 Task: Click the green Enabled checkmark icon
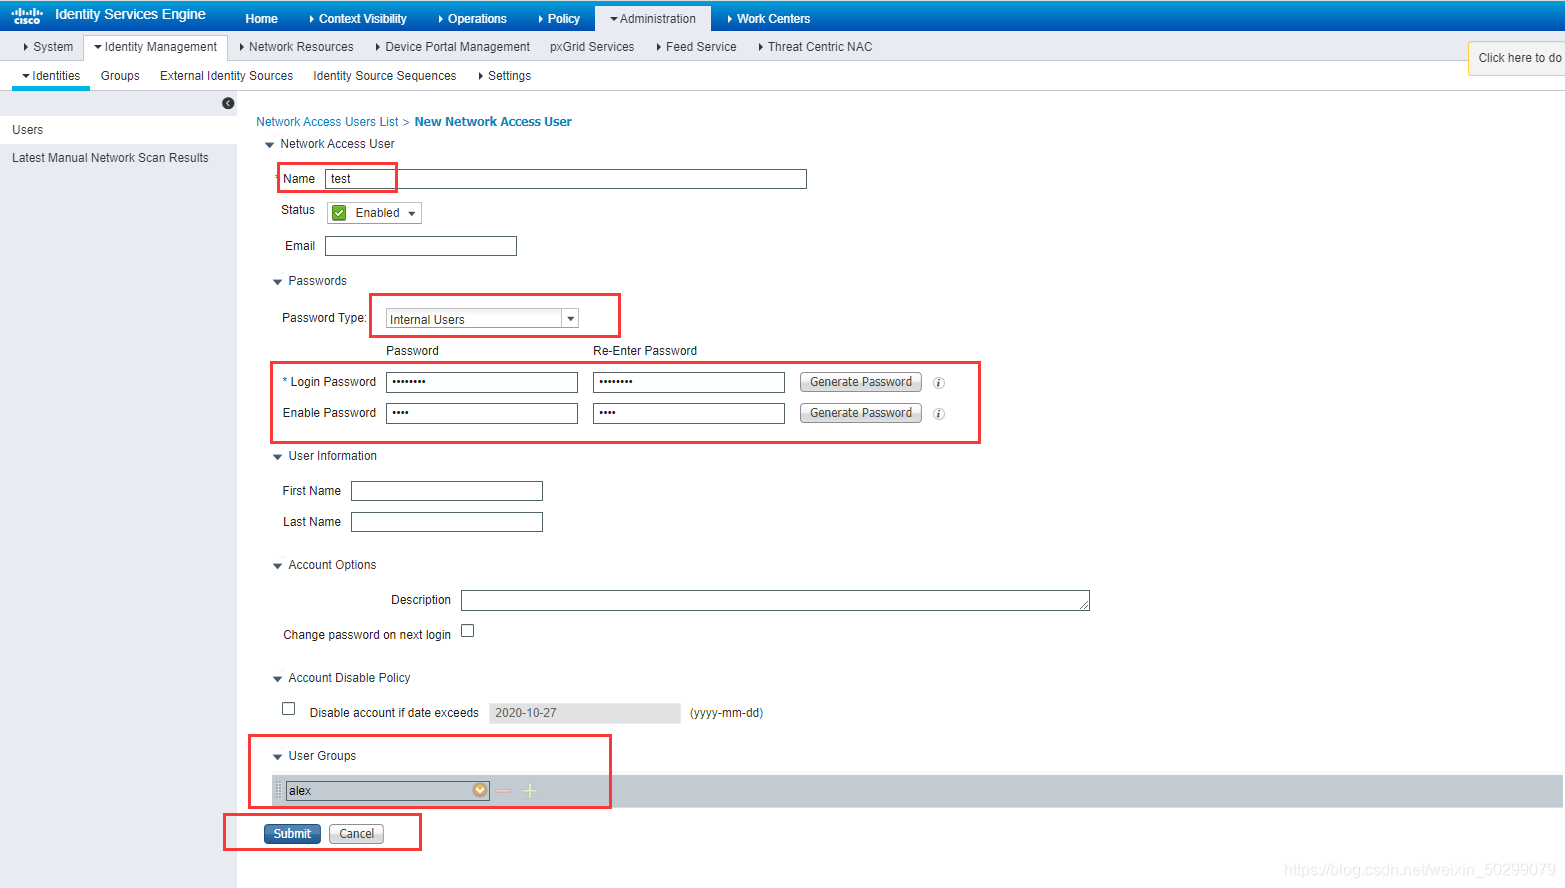tap(339, 212)
